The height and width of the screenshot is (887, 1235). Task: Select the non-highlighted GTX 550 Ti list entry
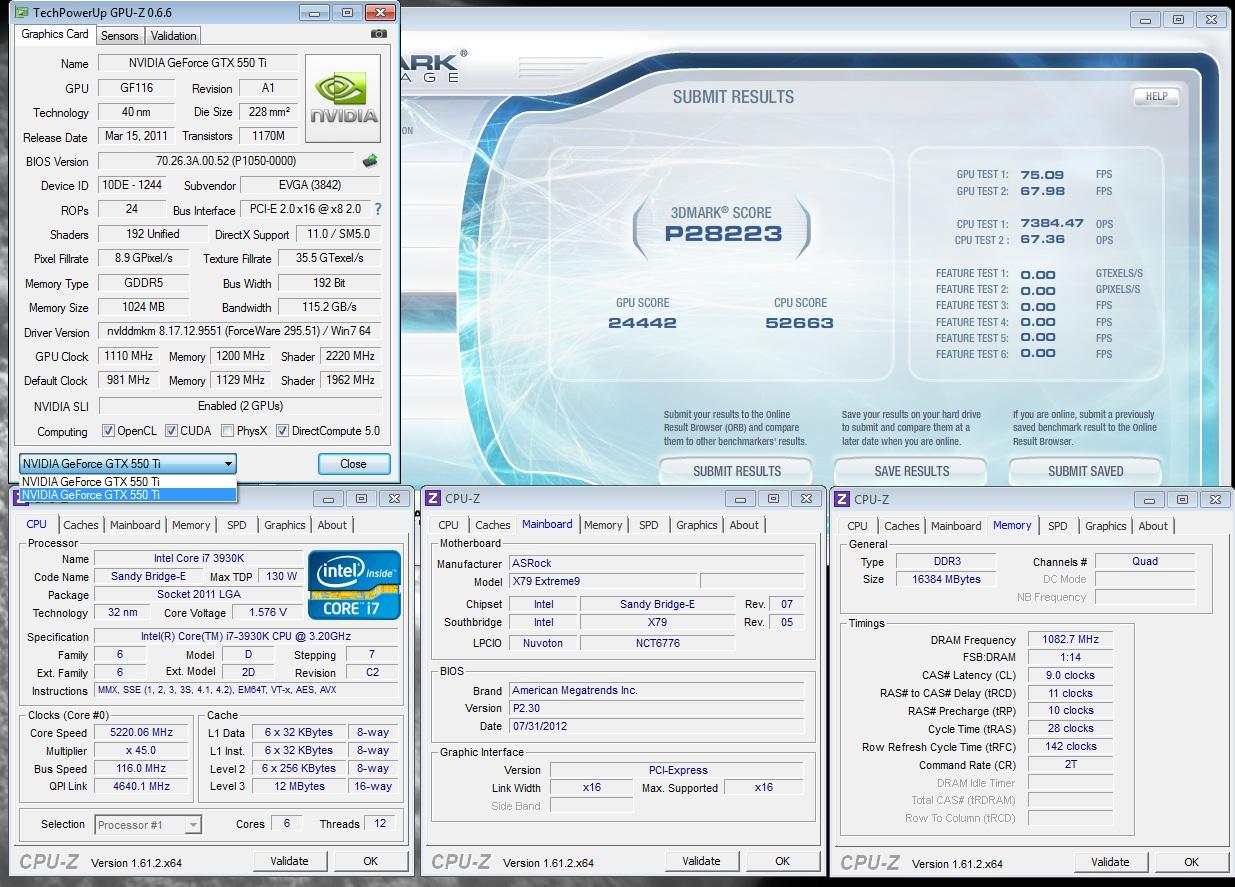coord(128,481)
